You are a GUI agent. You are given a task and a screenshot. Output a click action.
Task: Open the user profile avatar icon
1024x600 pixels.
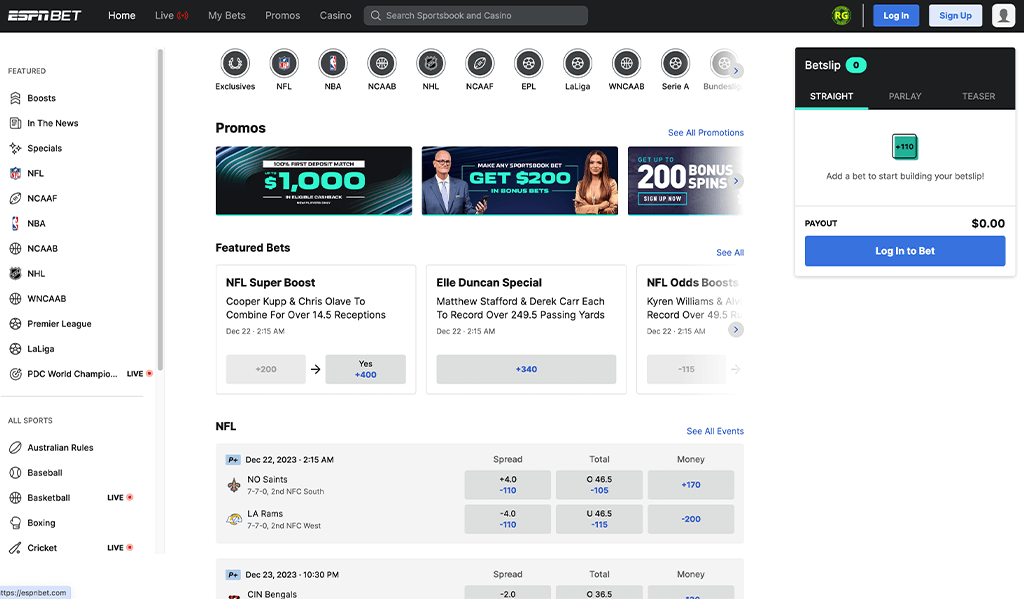pyautogui.click(x=1003, y=16)
